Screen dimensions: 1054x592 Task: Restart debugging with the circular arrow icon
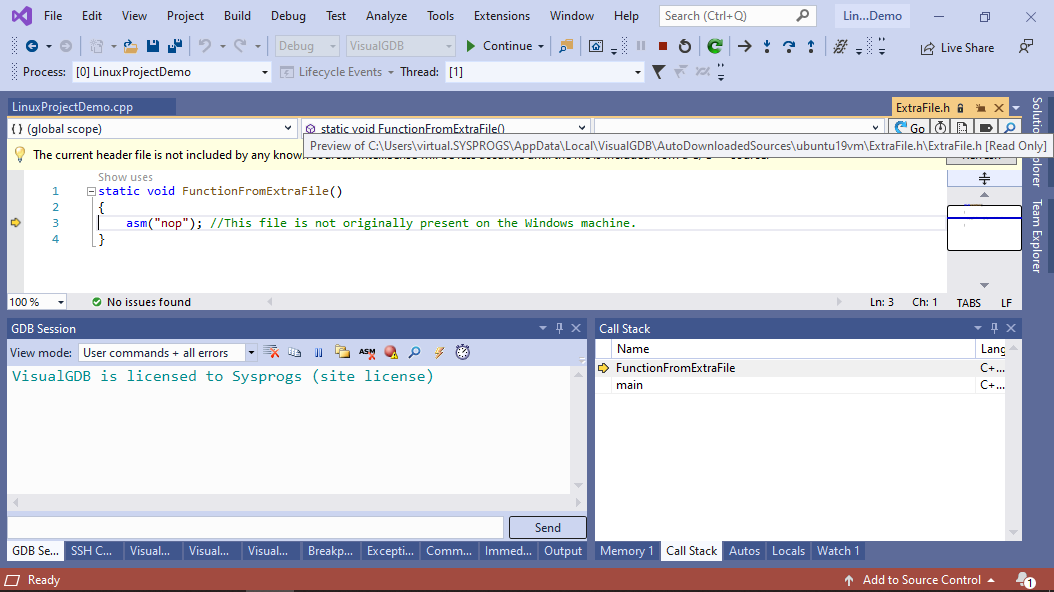point(684,46)
